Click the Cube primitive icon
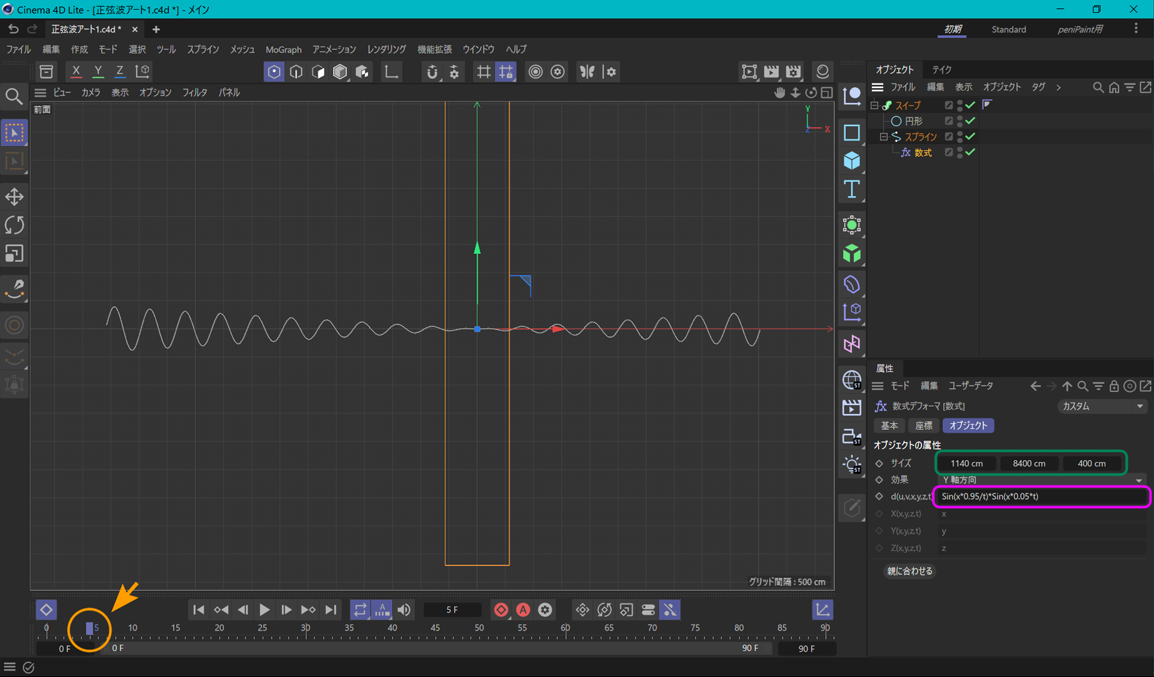This screenshot has height=677, width=1154. point(852,160)
